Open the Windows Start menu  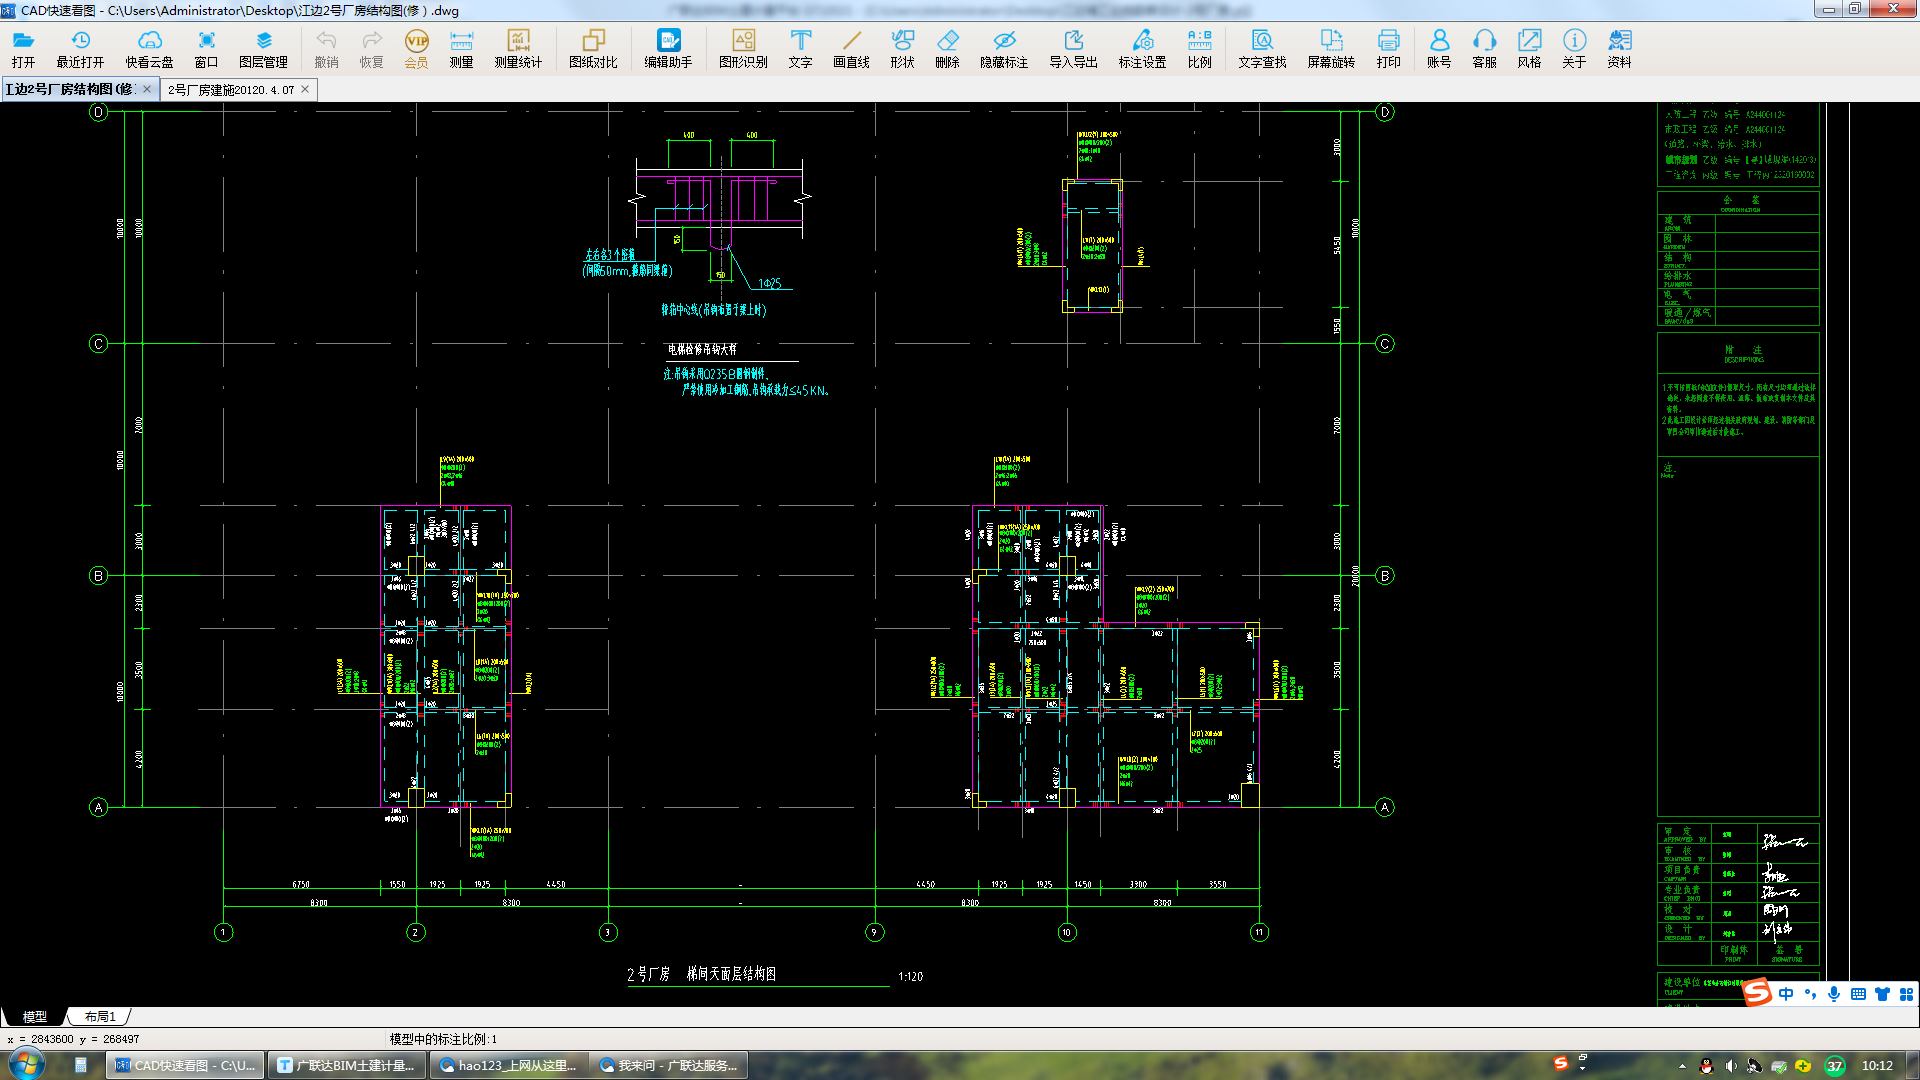pos(27,1064)
